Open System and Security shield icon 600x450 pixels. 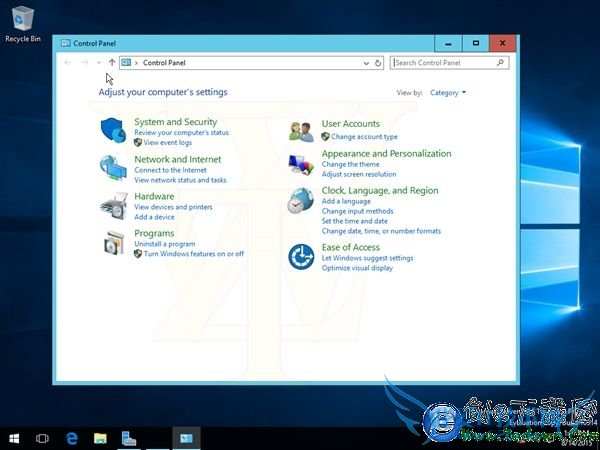pos(113,130)
